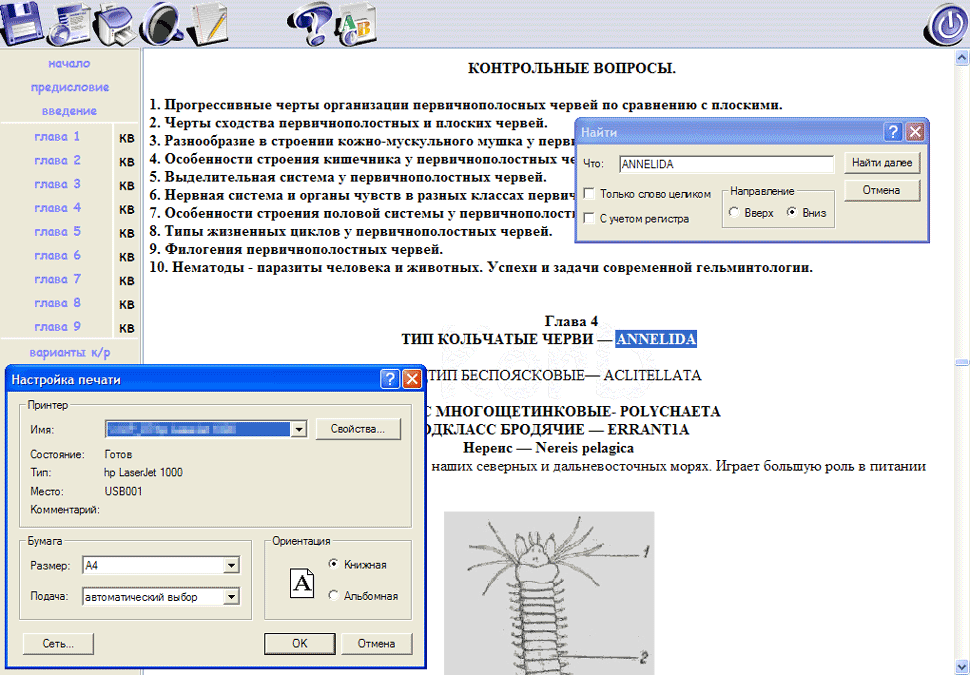Screen dimensions: 970x675
Task: Click help button in Настройка печати dialog
Action: tap(390, 379)
